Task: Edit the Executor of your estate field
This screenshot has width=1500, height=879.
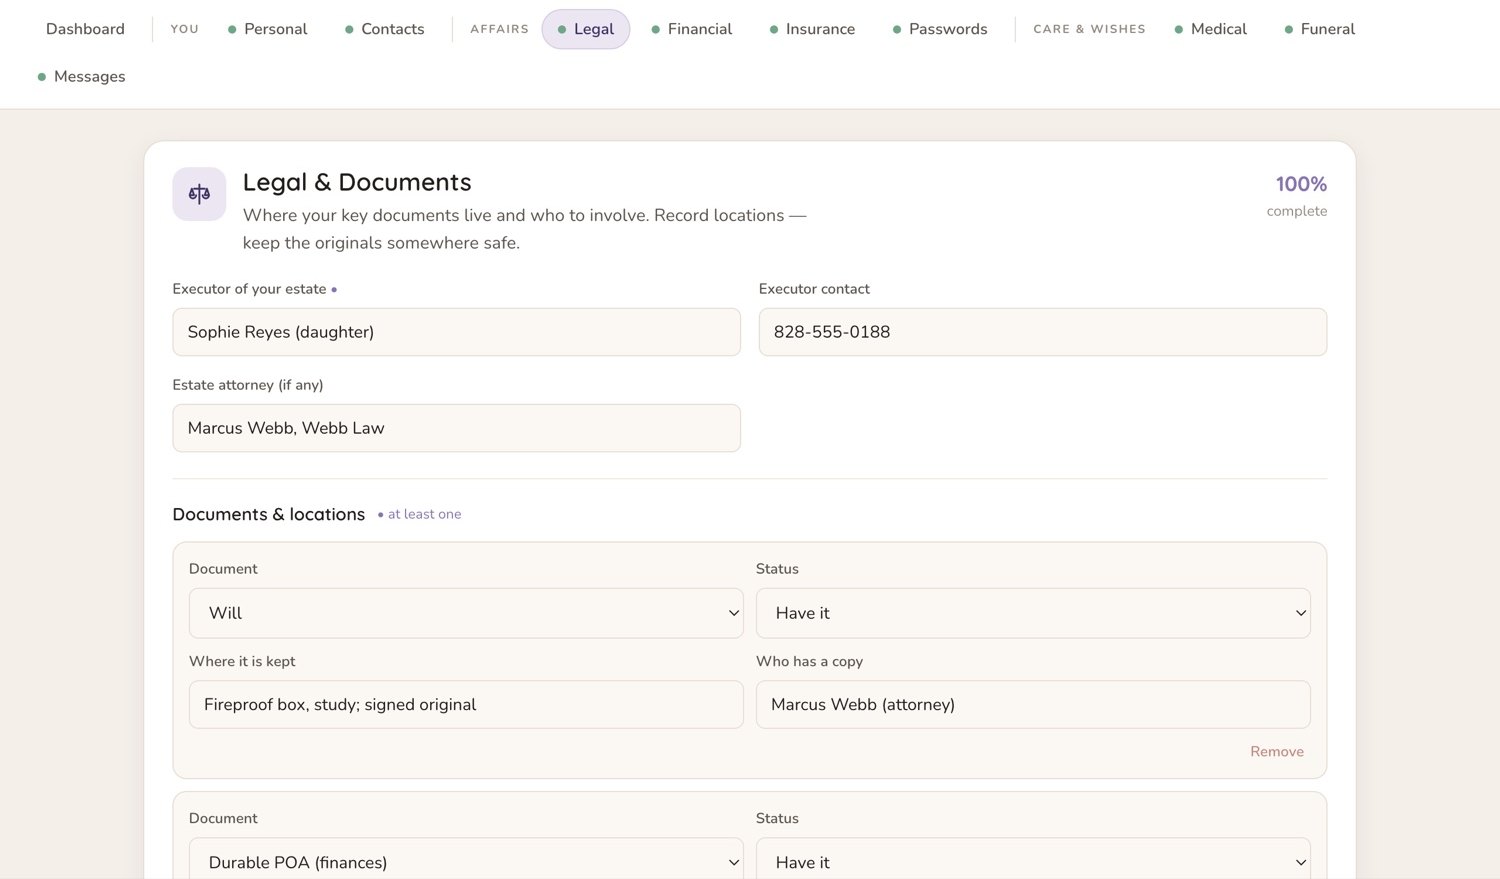Action: click(456, 332)
